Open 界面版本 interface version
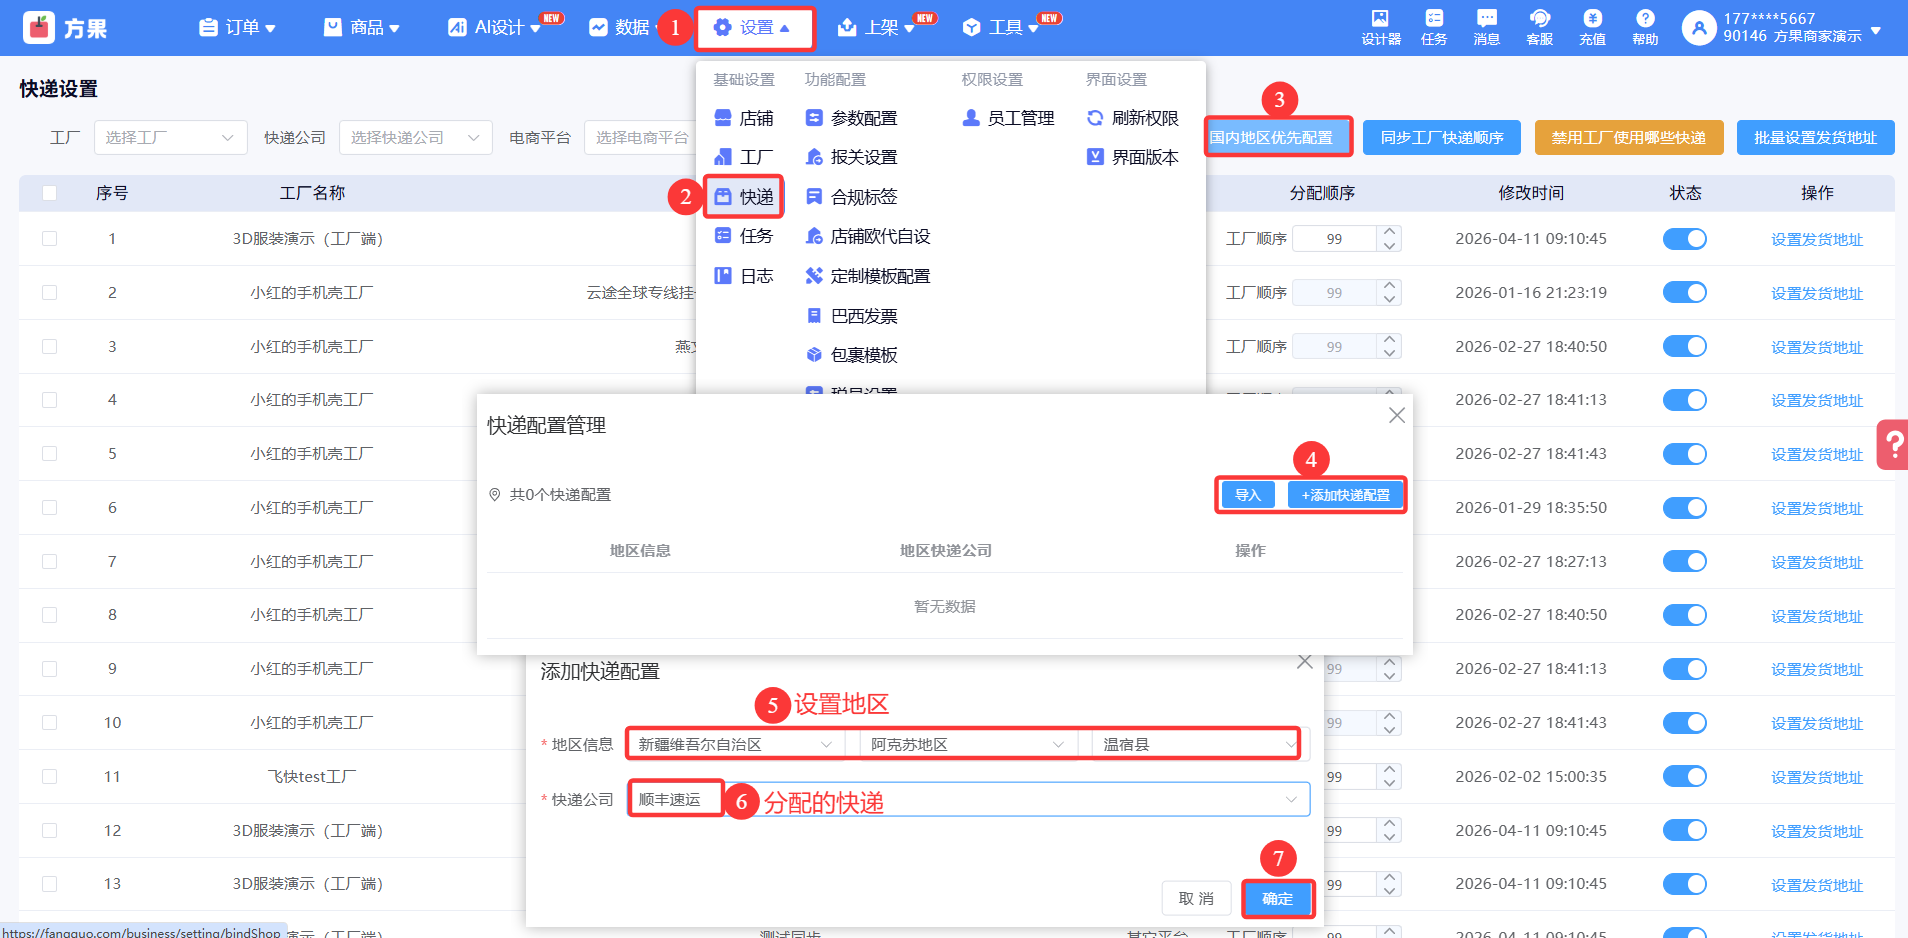Viewport: 1908px width, 938px height. (x=1133, y=157)
